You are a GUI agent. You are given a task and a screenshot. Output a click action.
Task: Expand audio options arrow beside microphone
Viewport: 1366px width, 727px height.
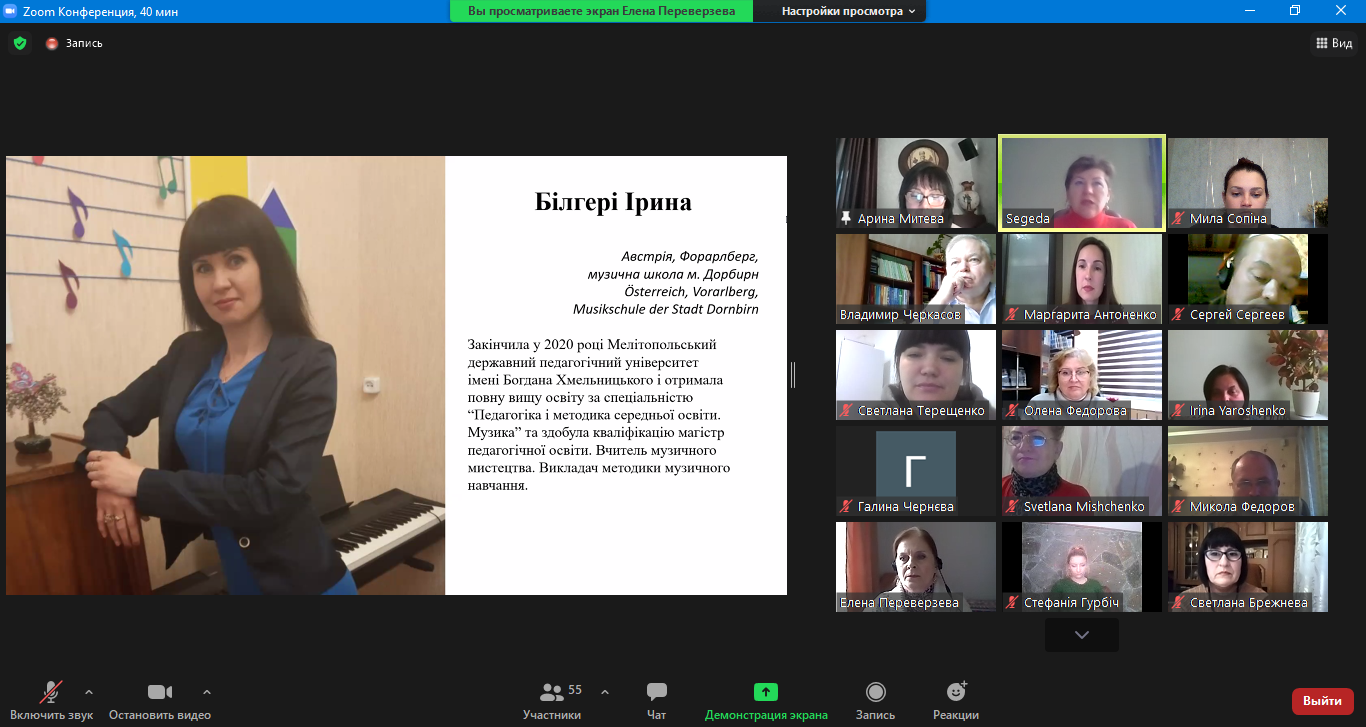pyautogui.click(x=89, y=691)
